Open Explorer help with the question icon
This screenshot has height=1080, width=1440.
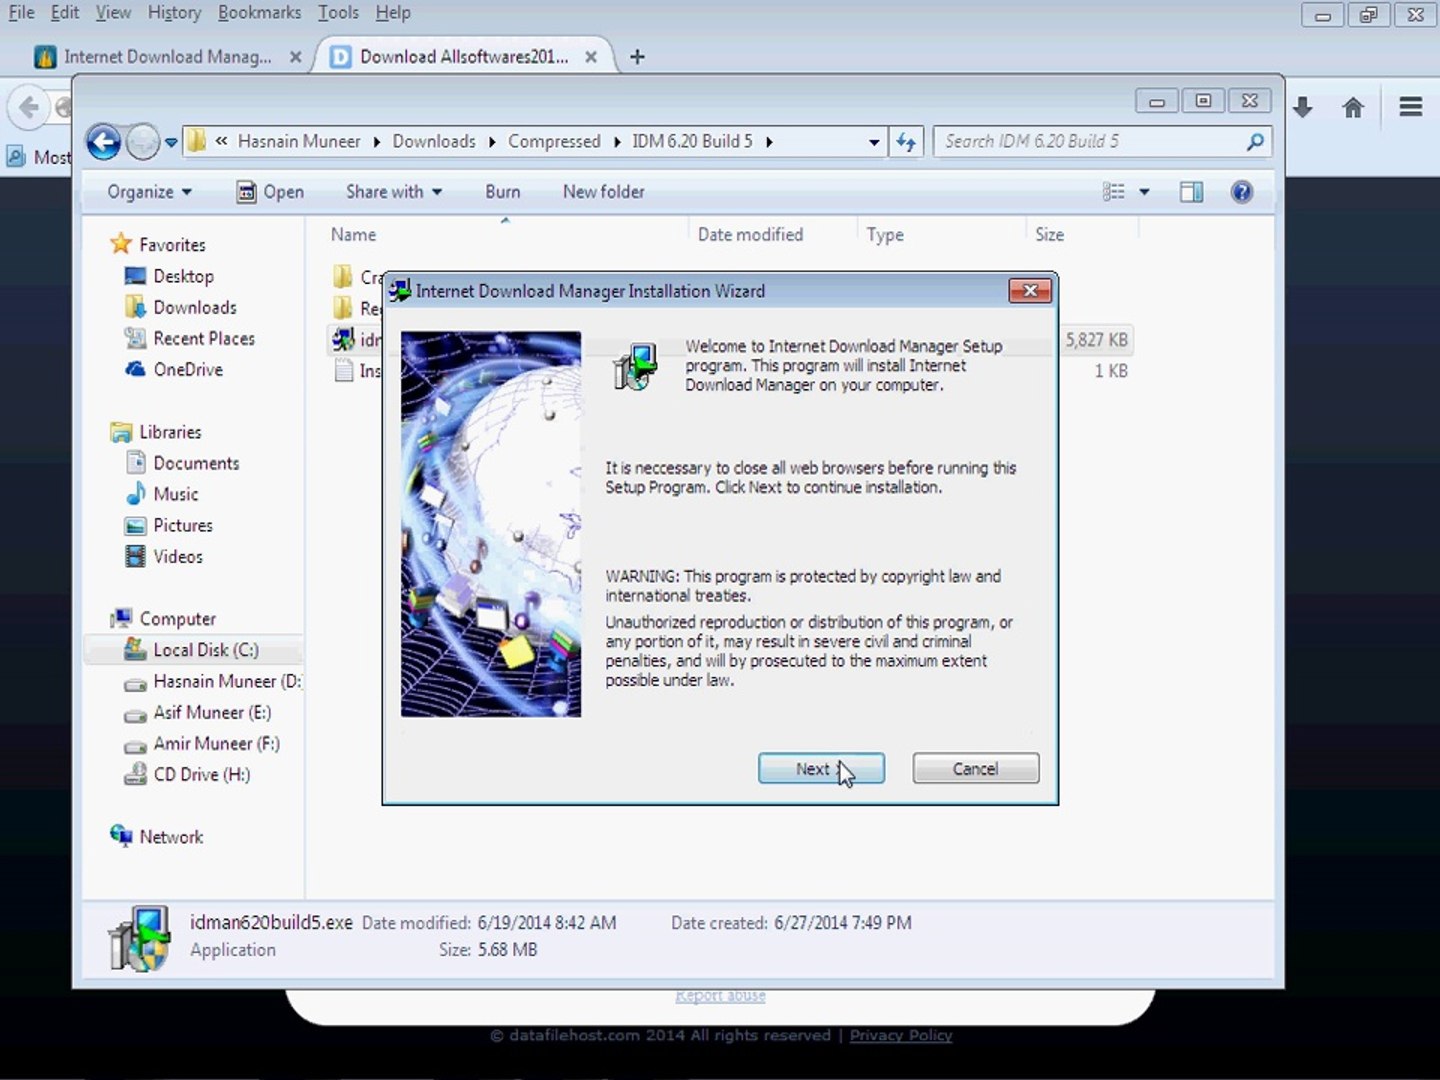pos(1241,192)
